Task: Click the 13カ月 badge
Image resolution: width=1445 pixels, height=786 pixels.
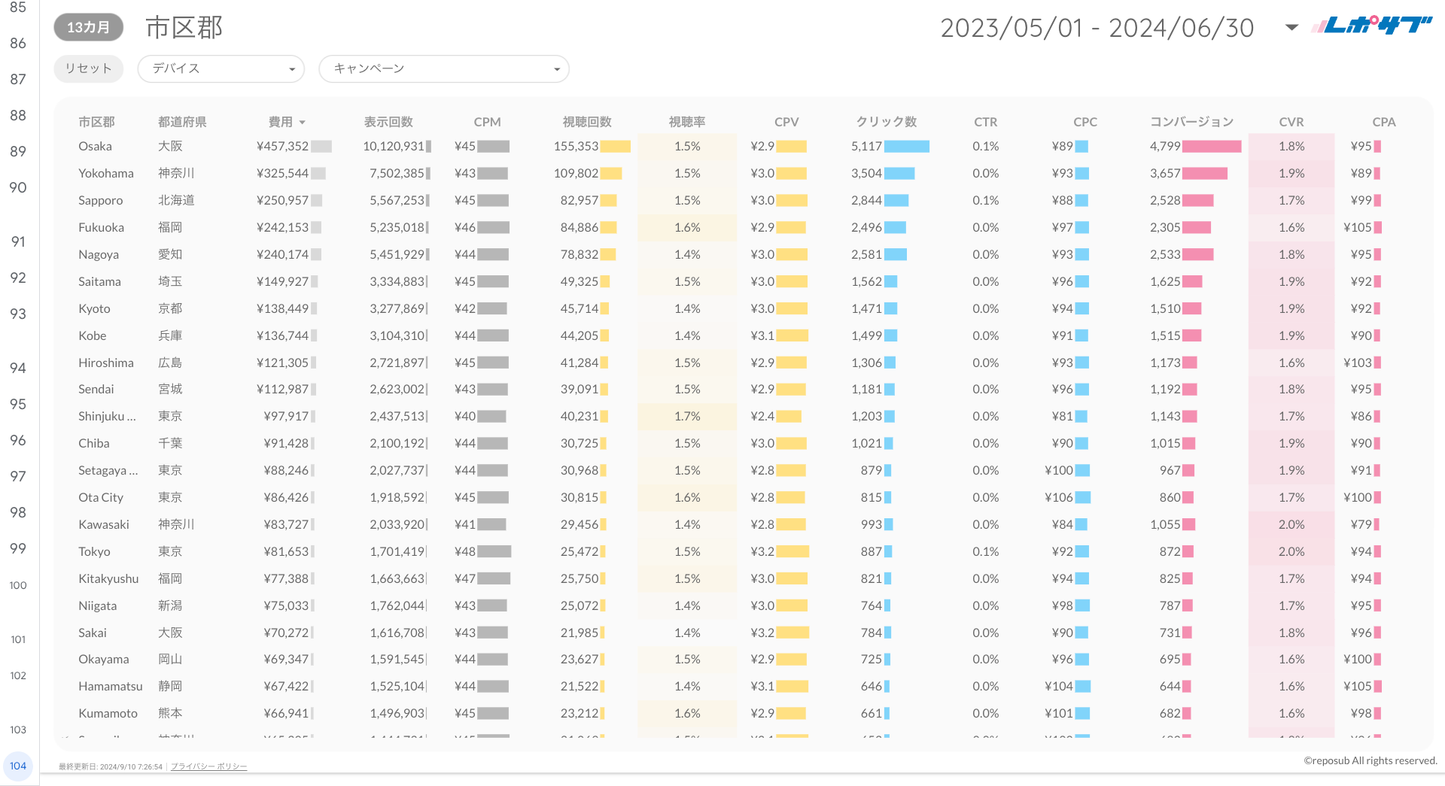Action: click(x=88, y=28)
